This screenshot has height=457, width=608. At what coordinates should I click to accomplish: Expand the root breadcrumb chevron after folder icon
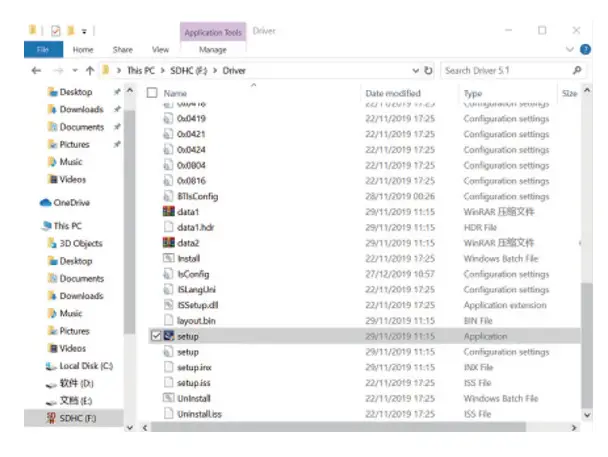coord(119,71)
